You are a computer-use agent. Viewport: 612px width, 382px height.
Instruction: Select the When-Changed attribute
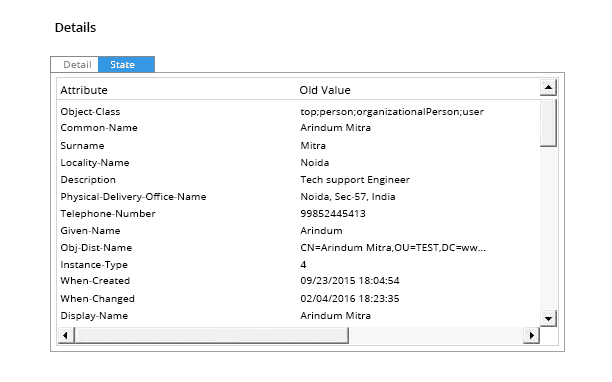pos(98,298)
